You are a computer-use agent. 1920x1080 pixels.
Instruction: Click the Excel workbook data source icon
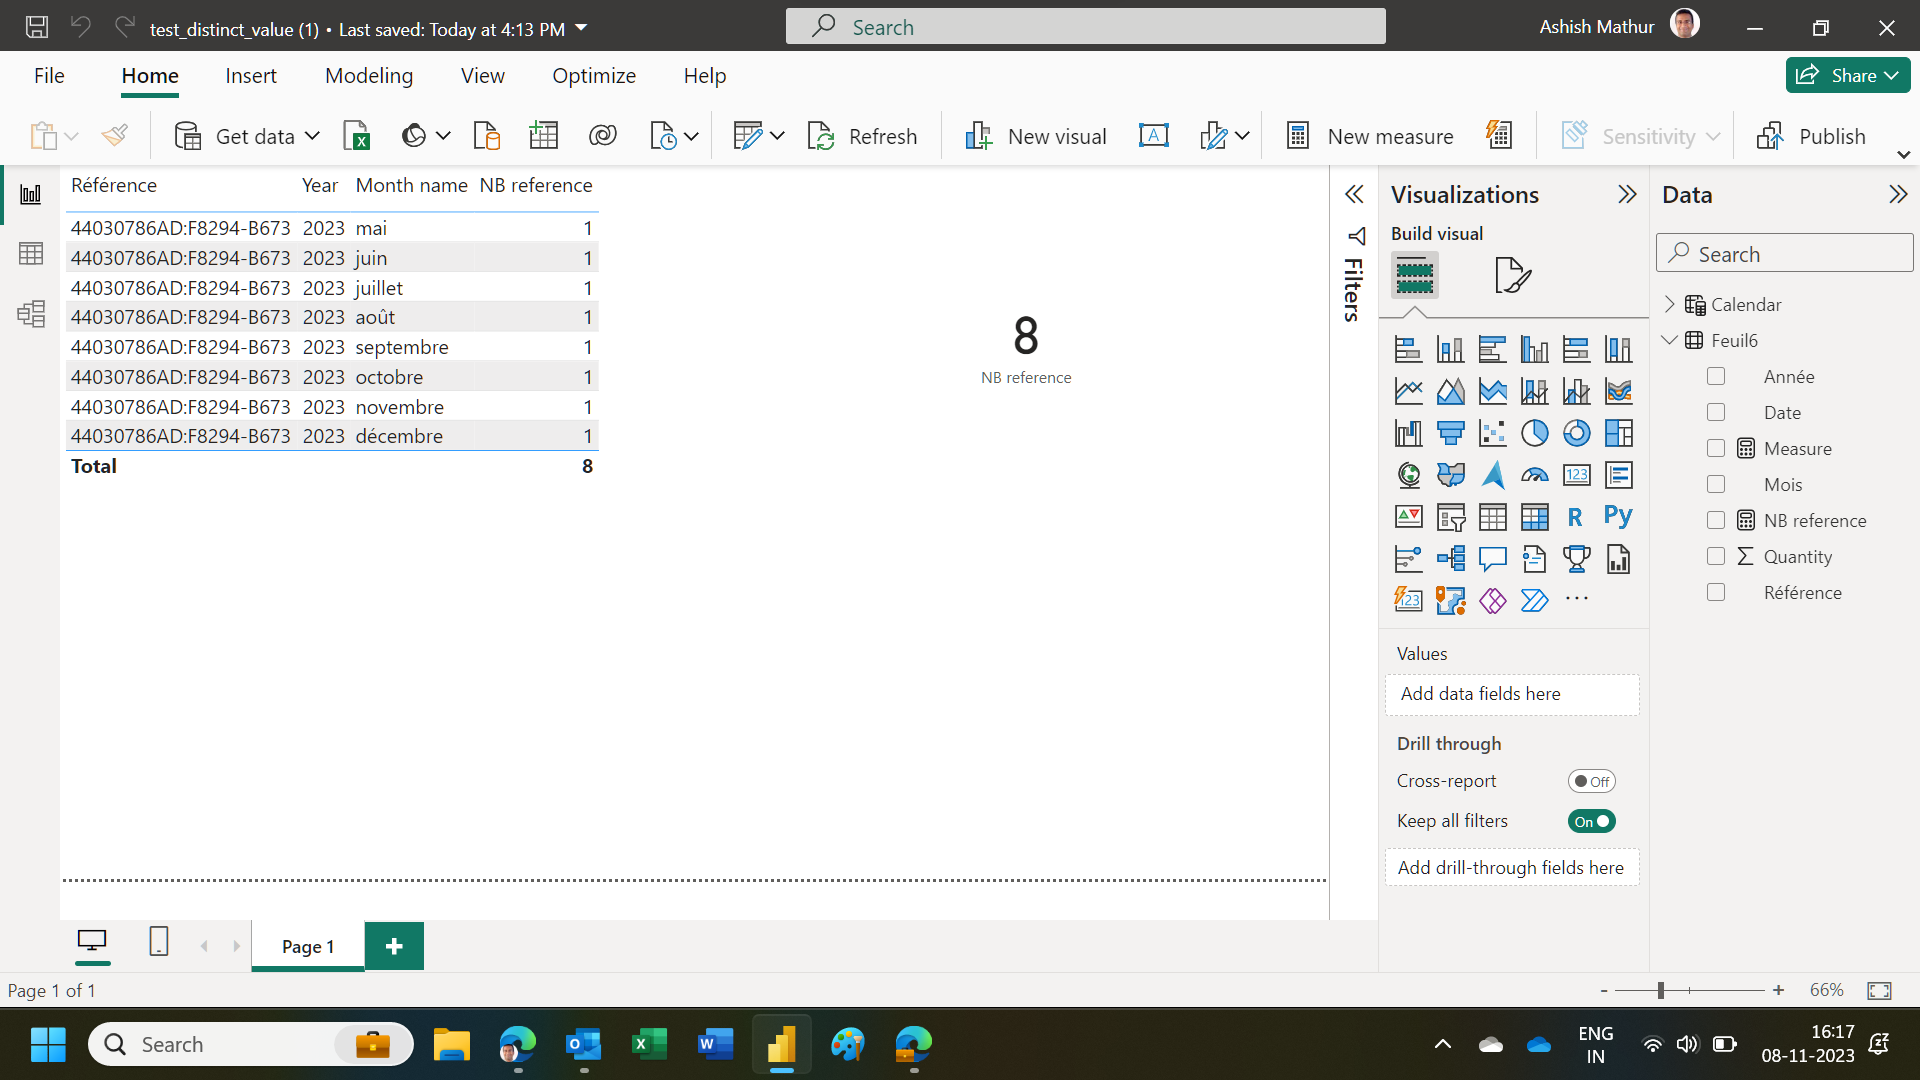coord(357,136)
